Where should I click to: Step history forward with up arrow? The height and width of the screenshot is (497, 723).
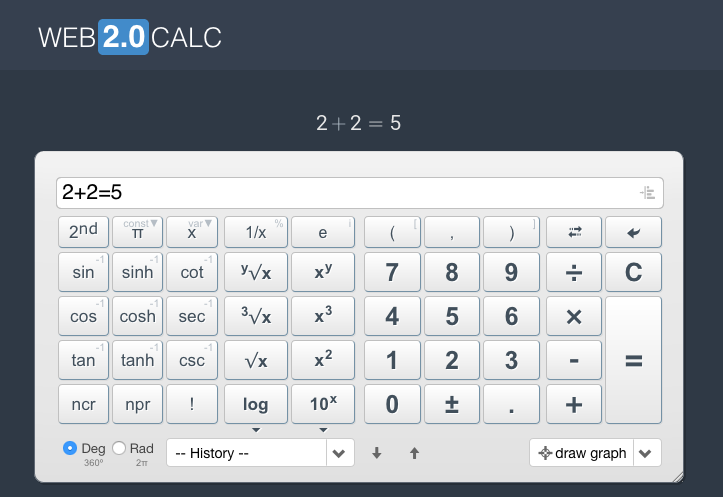click(x=415, y=453)
